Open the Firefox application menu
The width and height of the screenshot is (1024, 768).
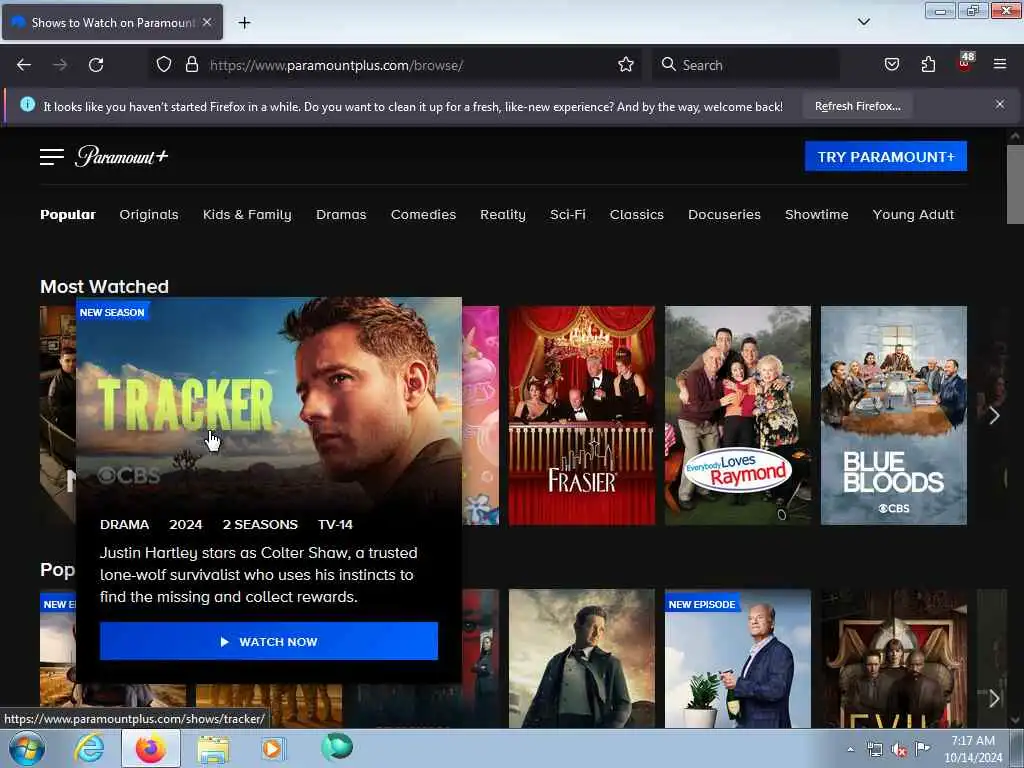point(999,65)
